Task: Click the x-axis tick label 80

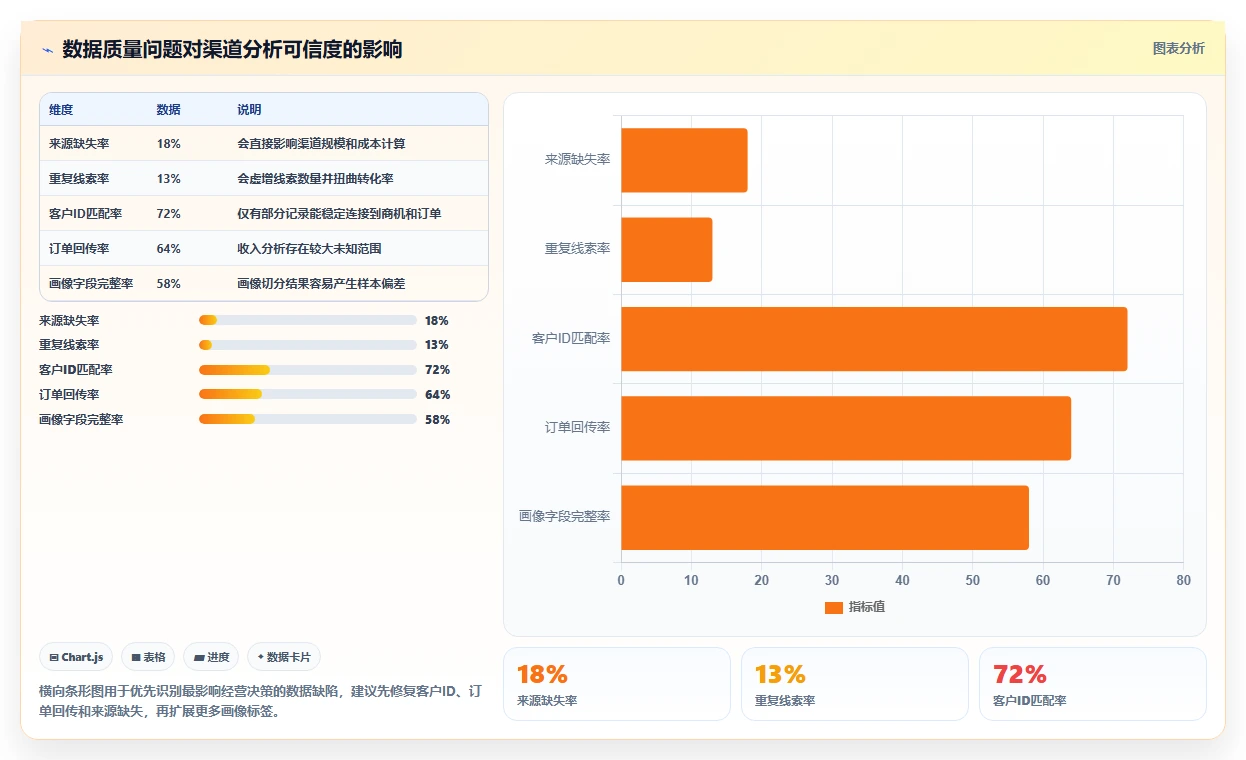Action: coord(1183,581)
